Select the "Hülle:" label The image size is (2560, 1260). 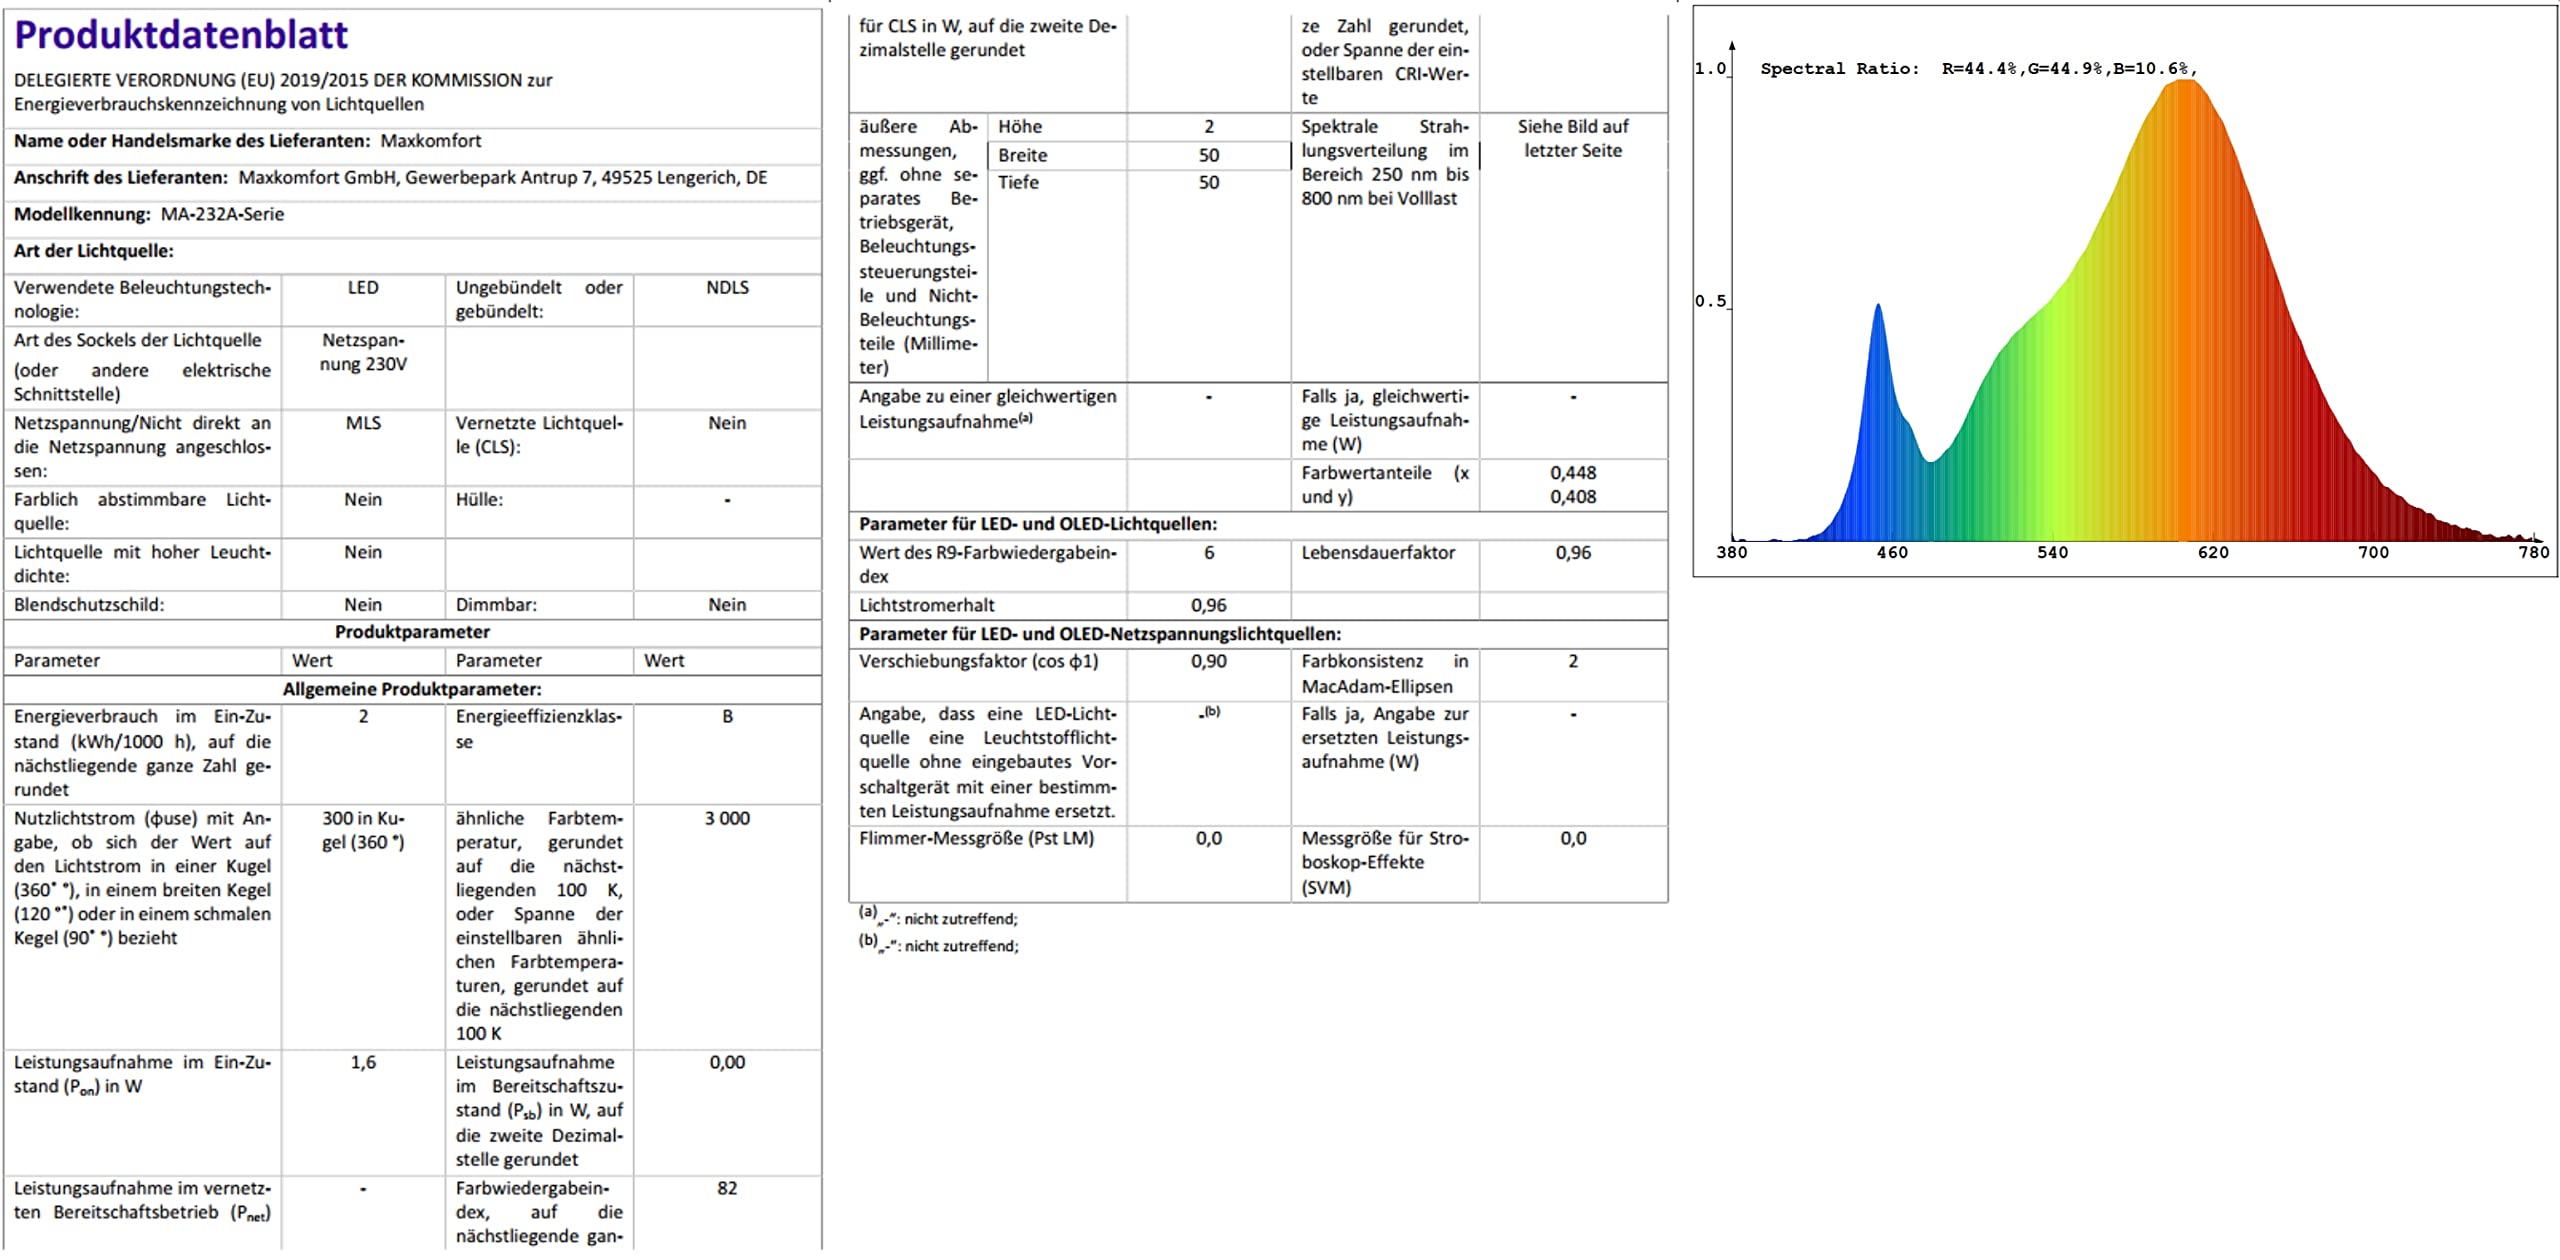coord(479,500)
